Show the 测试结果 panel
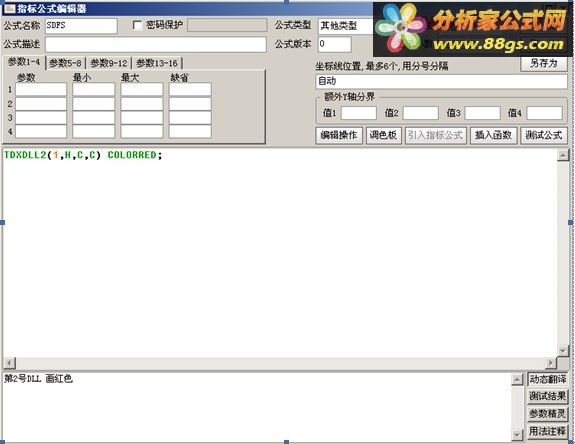The image size is (575, 444). pos(547,396)
